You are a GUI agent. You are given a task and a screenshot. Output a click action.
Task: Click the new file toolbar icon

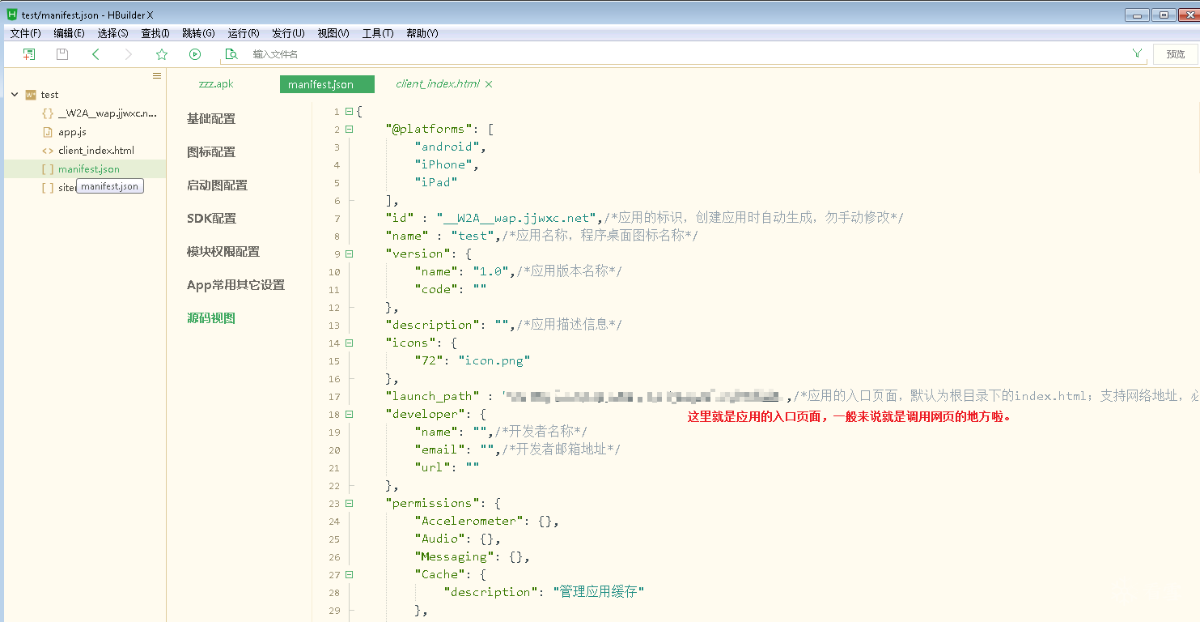29,54
